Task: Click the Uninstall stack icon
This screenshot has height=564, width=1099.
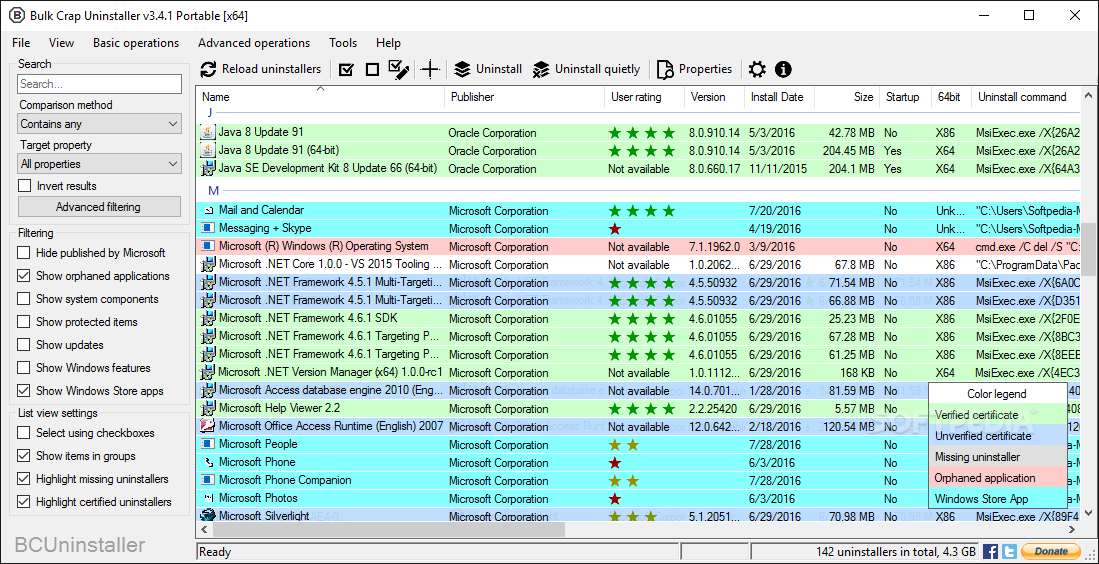Action: 462,69
